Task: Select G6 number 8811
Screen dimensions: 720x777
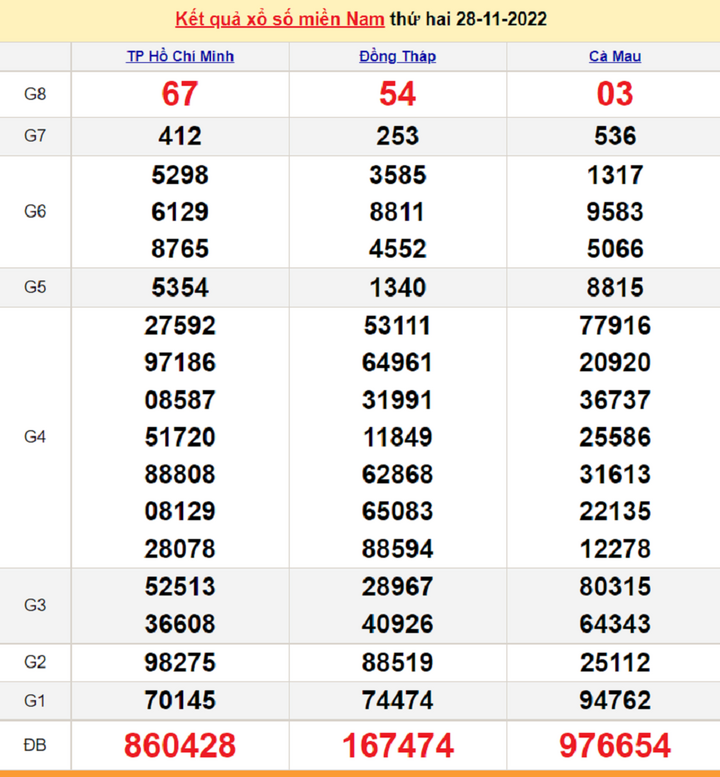Action: pyautogui.click(x=397, y=212)
